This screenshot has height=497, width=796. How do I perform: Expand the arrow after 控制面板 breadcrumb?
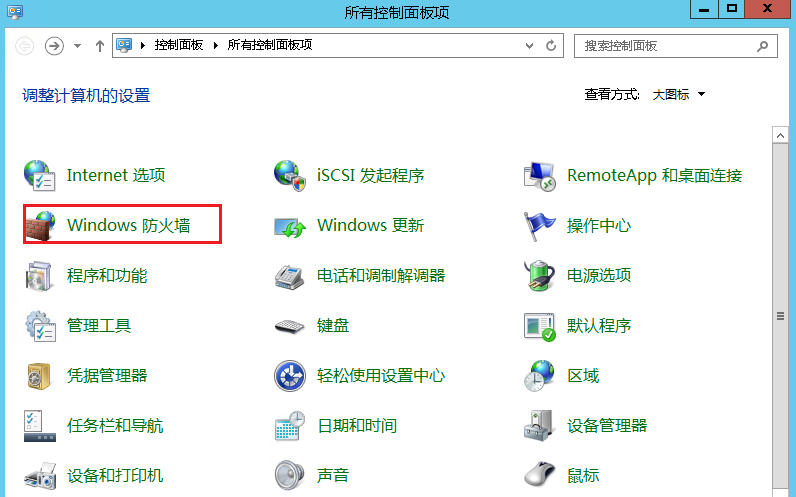(x=216, y=45)
